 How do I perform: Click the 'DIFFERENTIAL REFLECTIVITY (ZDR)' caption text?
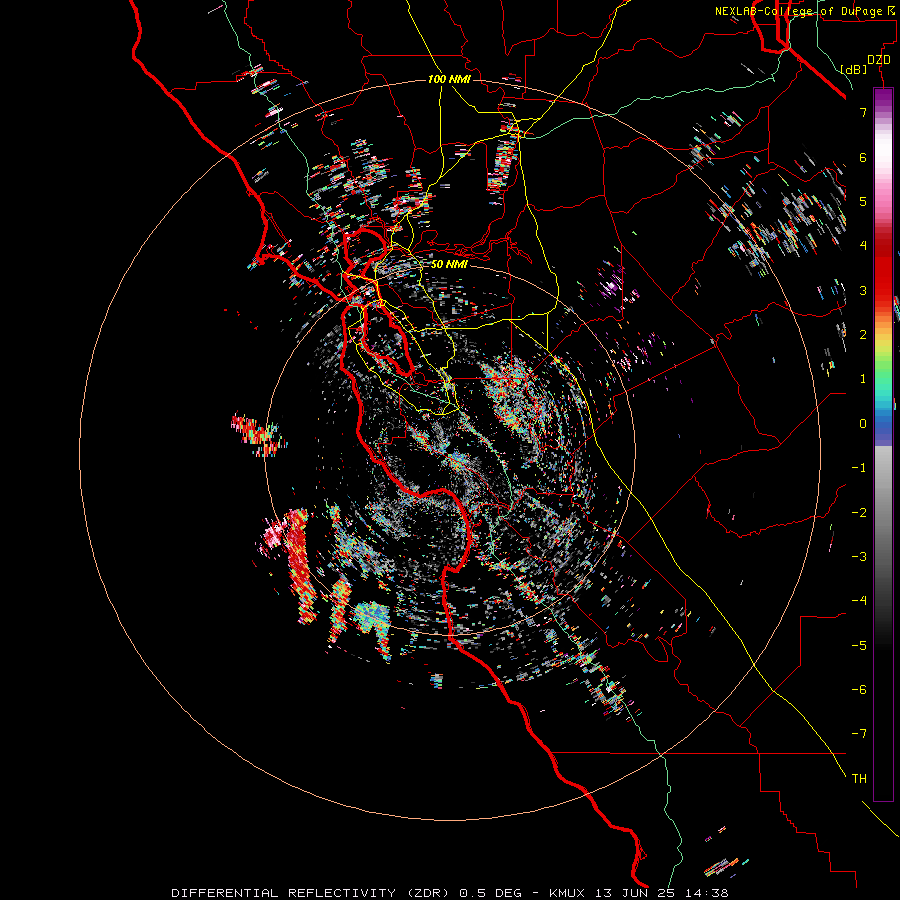(312, 893)
